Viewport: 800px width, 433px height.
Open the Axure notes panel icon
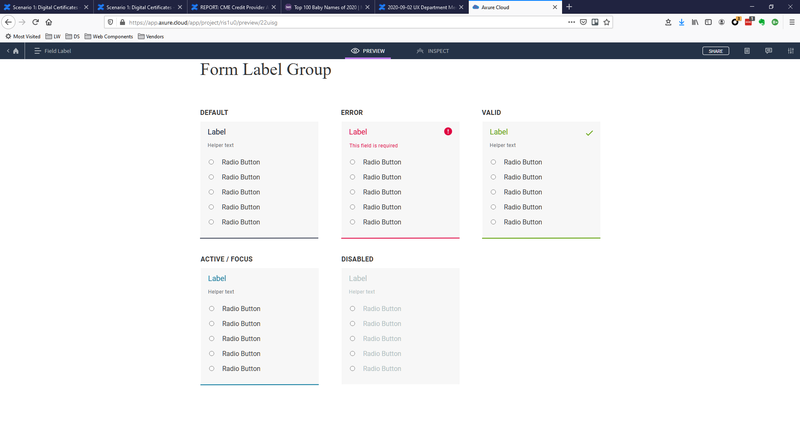point(747,51)
